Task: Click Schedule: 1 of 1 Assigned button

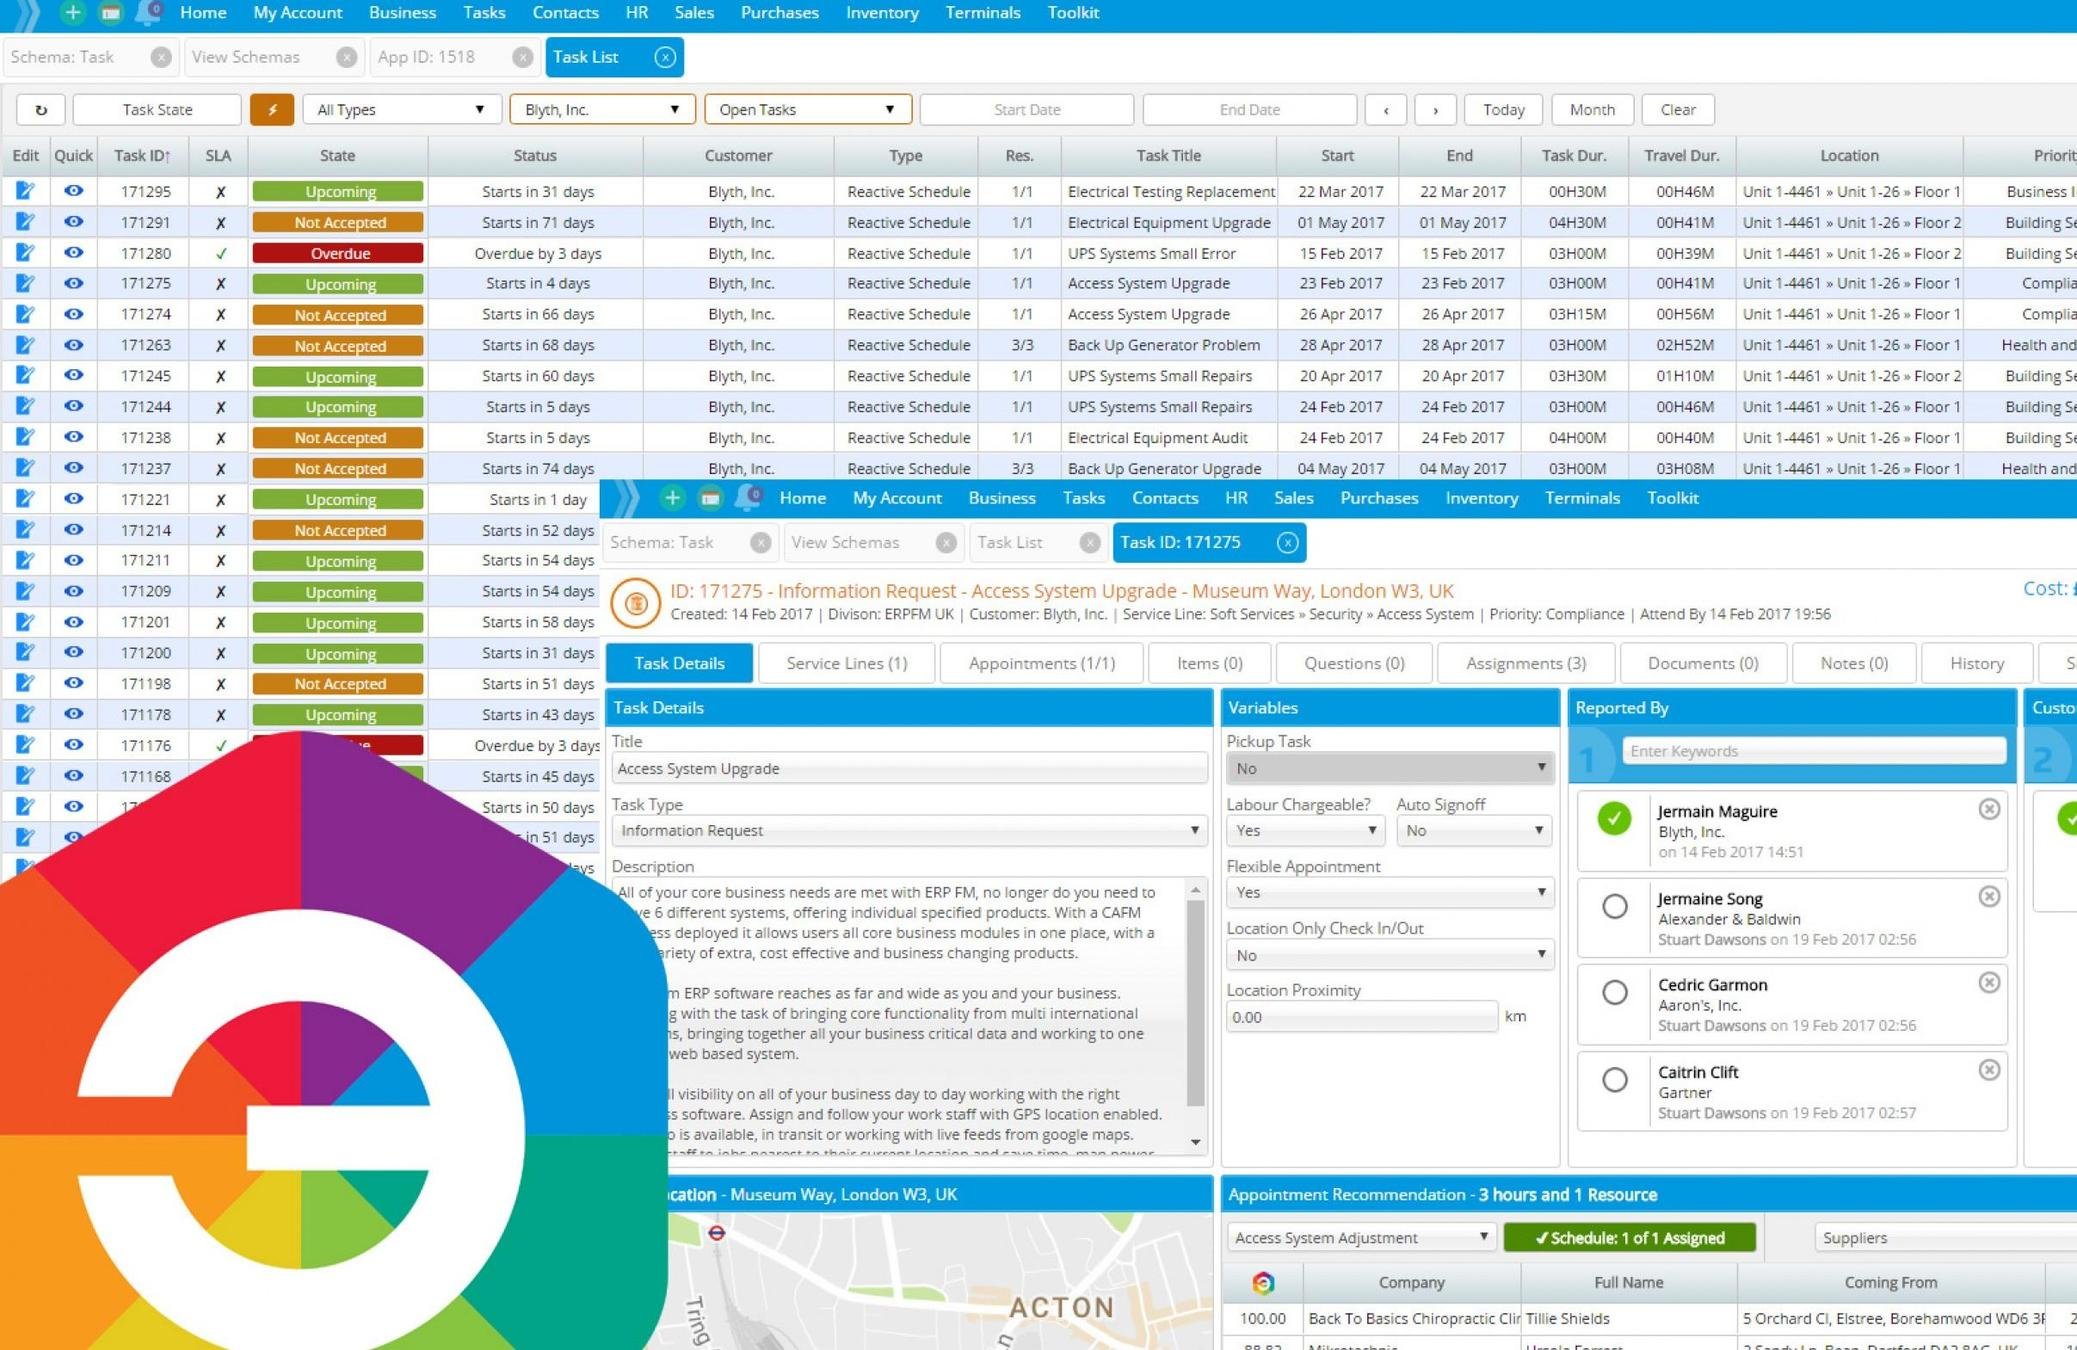Action: coord(1629,1238)
